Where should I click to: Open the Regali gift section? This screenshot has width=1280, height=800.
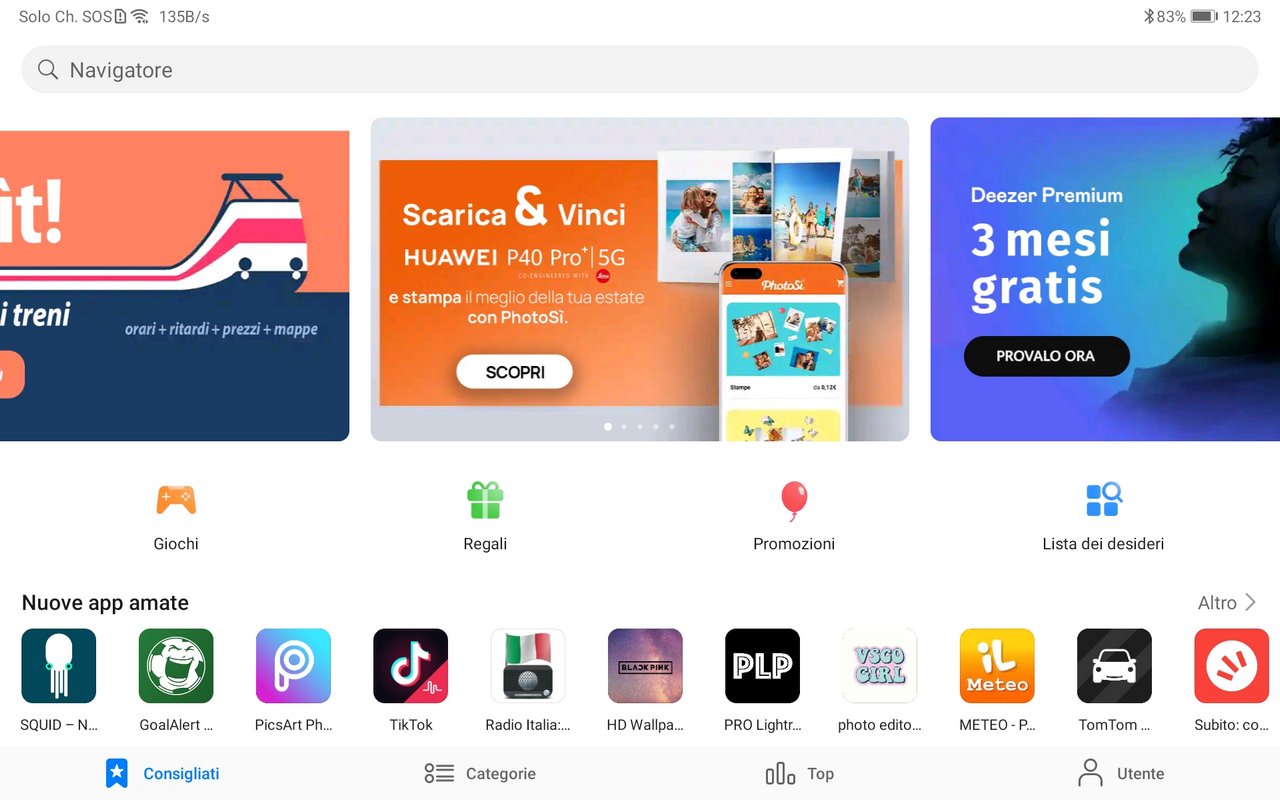[x=485, y=516]
